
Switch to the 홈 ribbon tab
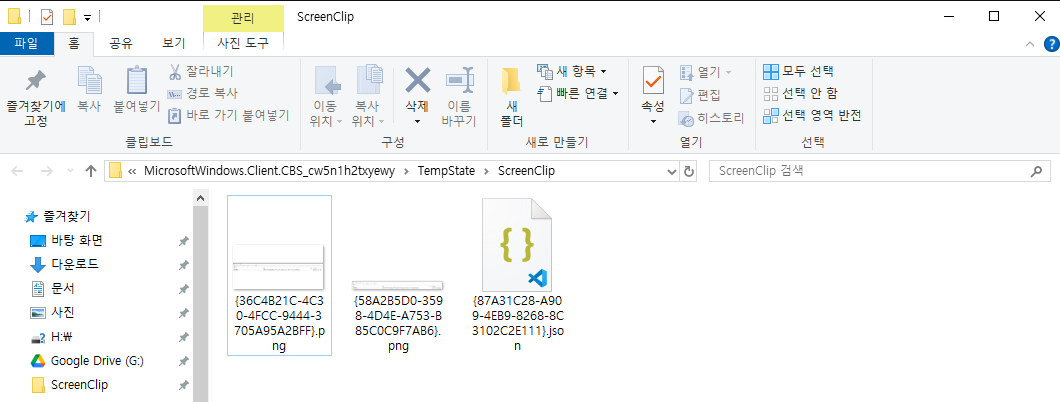pos(74,44)
